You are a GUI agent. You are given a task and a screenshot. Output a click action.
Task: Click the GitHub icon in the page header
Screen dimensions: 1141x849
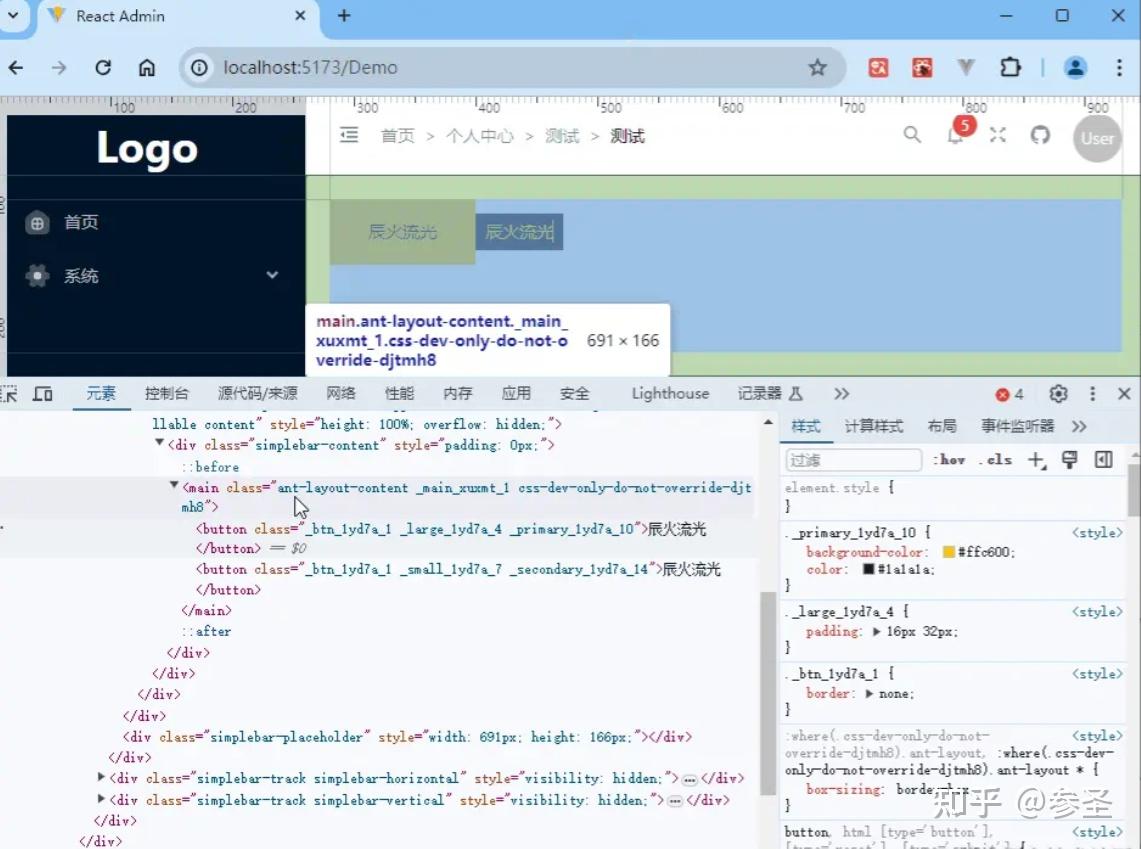[x=1039, y=134]
